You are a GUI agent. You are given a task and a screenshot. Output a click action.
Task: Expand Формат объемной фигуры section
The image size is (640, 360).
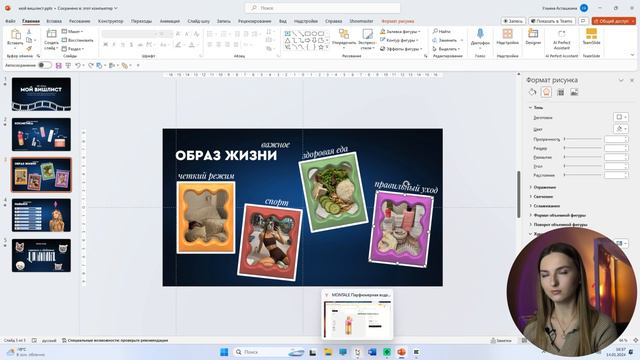[557, 215]
